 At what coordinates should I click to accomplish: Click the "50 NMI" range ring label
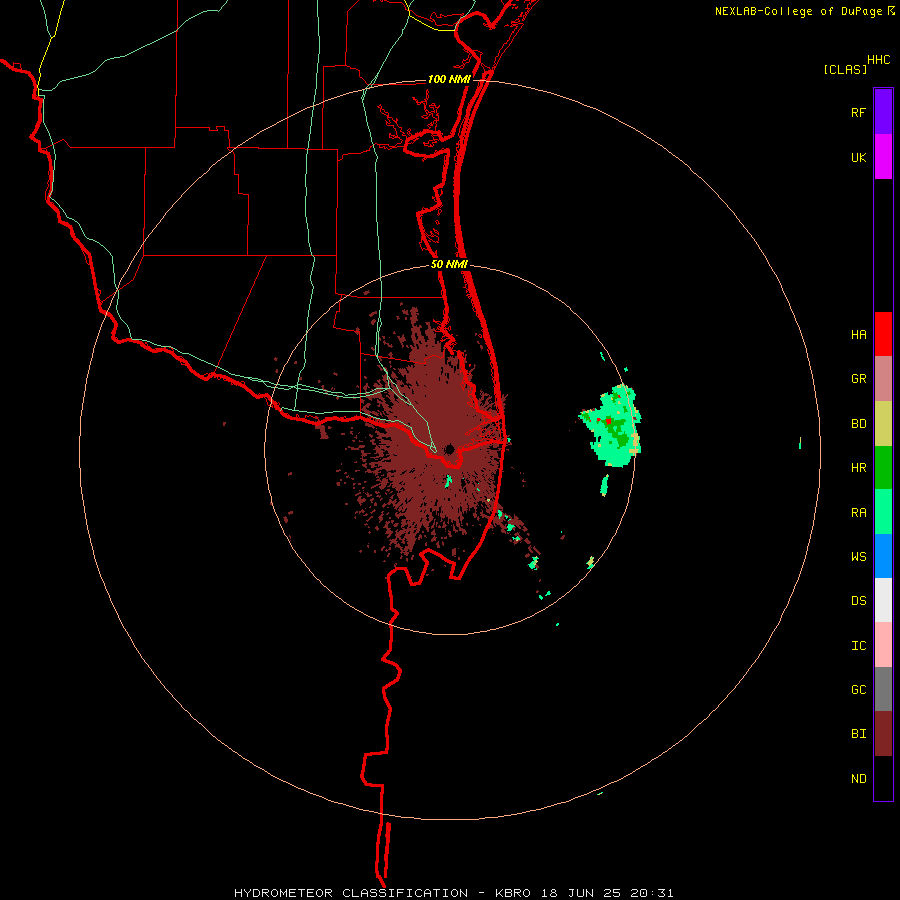pyautogui.click(x=449, y=265)
